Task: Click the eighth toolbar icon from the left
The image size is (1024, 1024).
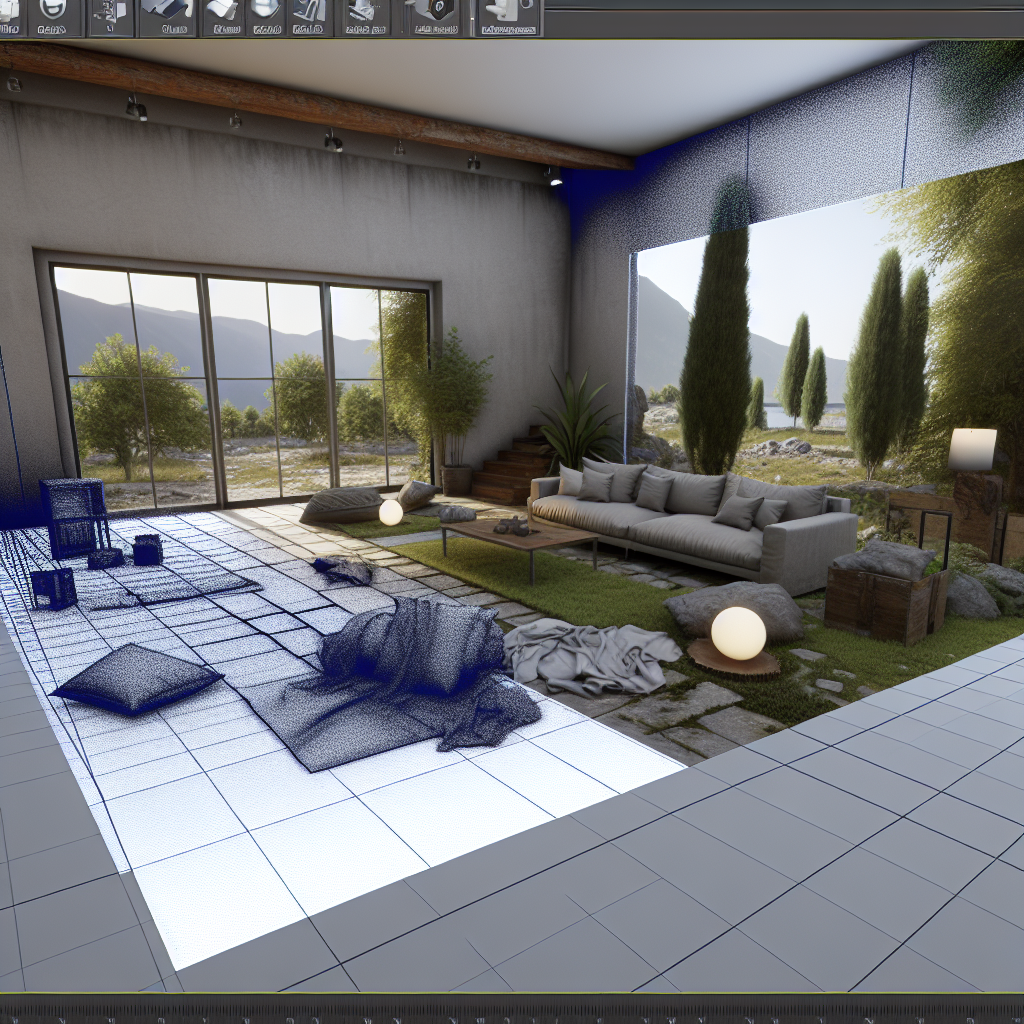Action: click(367, 14)
